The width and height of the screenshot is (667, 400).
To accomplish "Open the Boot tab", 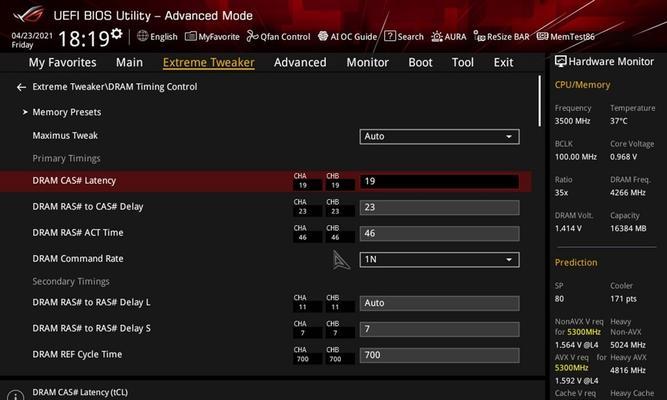I will point(420,63).
